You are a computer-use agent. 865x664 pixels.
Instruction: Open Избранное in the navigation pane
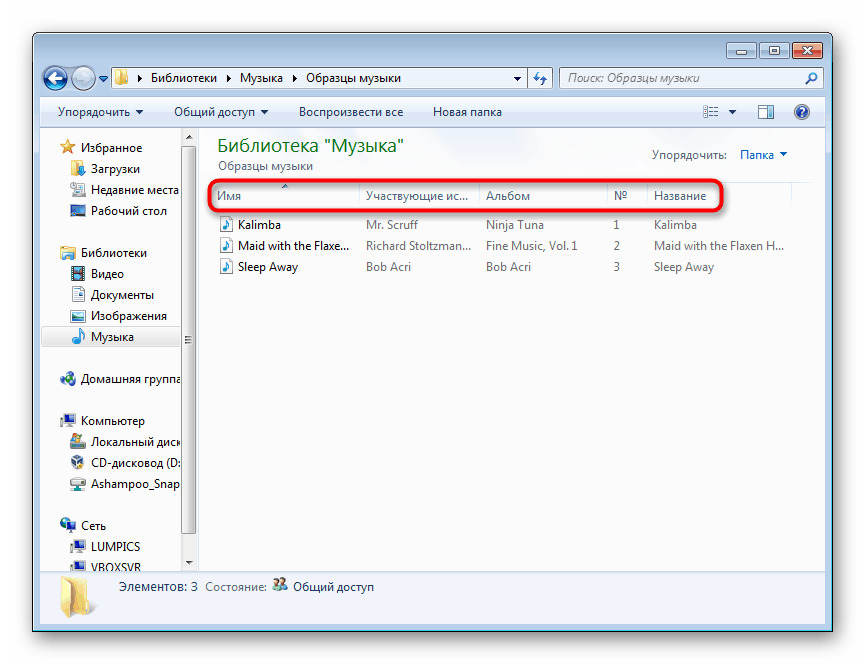click(x=111, y=148)
